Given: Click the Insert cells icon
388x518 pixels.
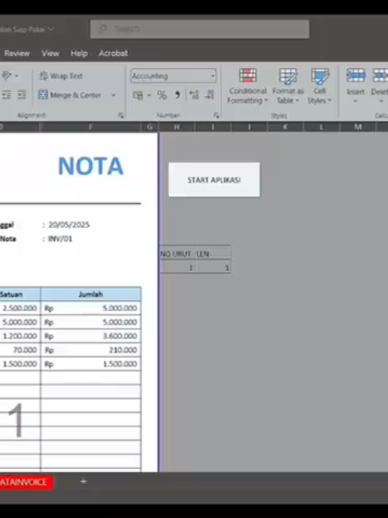Looking at the screenshot, I should click(x=356, y=76).
